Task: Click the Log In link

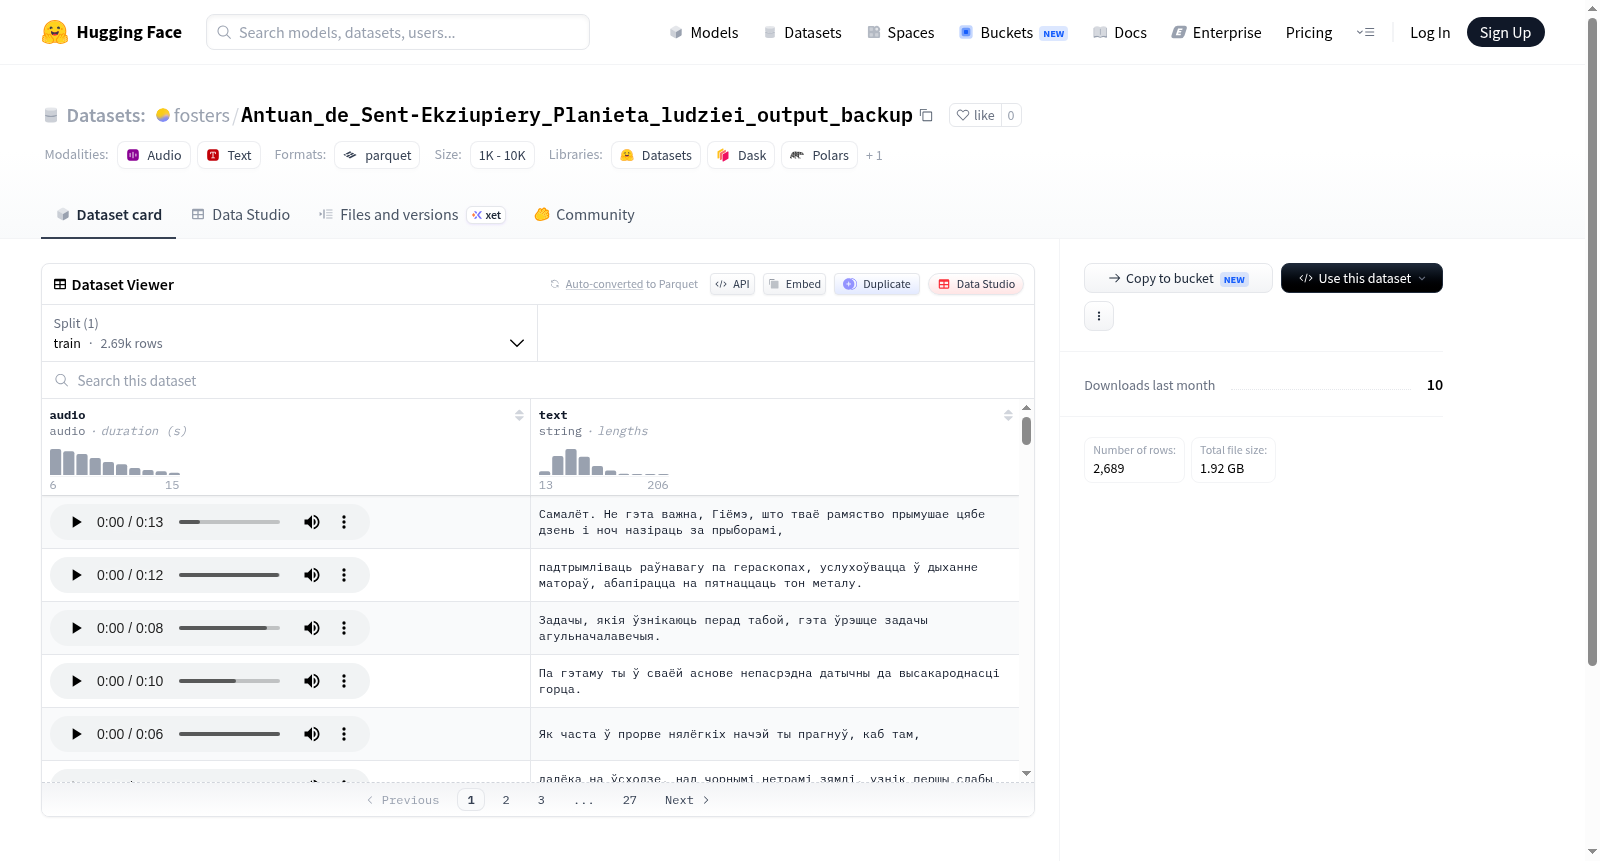Action: 1430,32
